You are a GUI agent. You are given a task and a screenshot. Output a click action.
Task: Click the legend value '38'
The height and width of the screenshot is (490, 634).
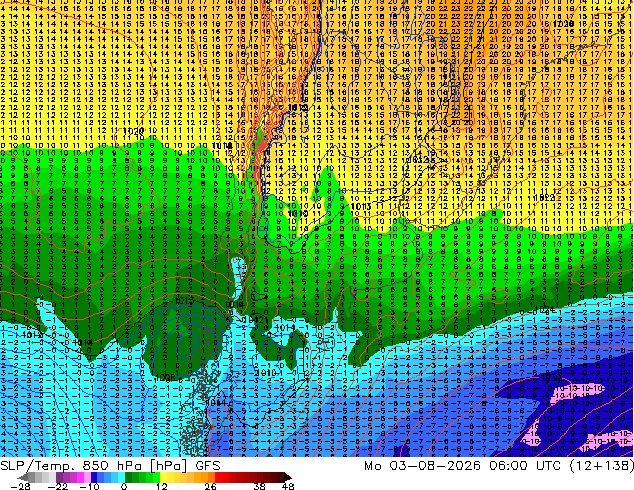259,486
